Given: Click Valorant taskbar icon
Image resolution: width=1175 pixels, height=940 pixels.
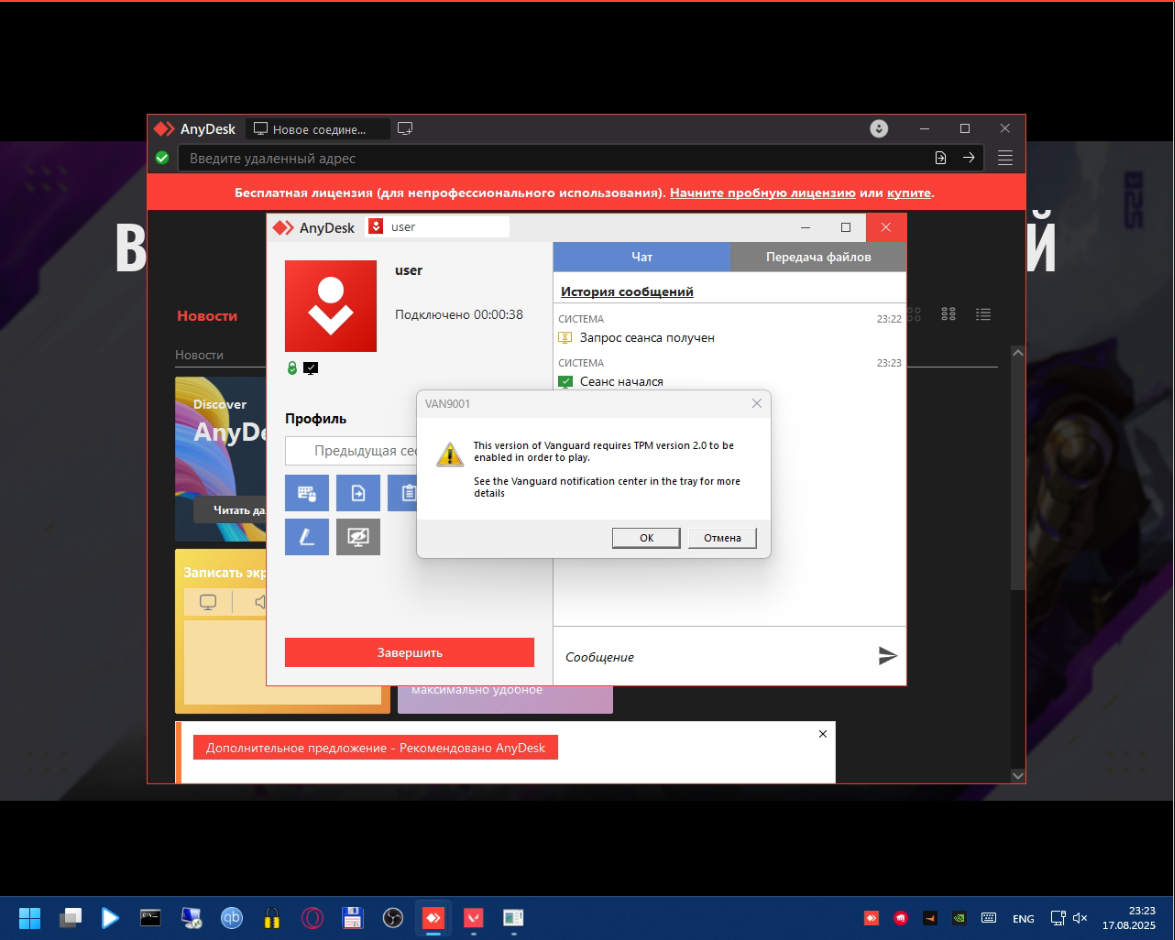Looking at the screenshot, I should (x=474, y=918).
